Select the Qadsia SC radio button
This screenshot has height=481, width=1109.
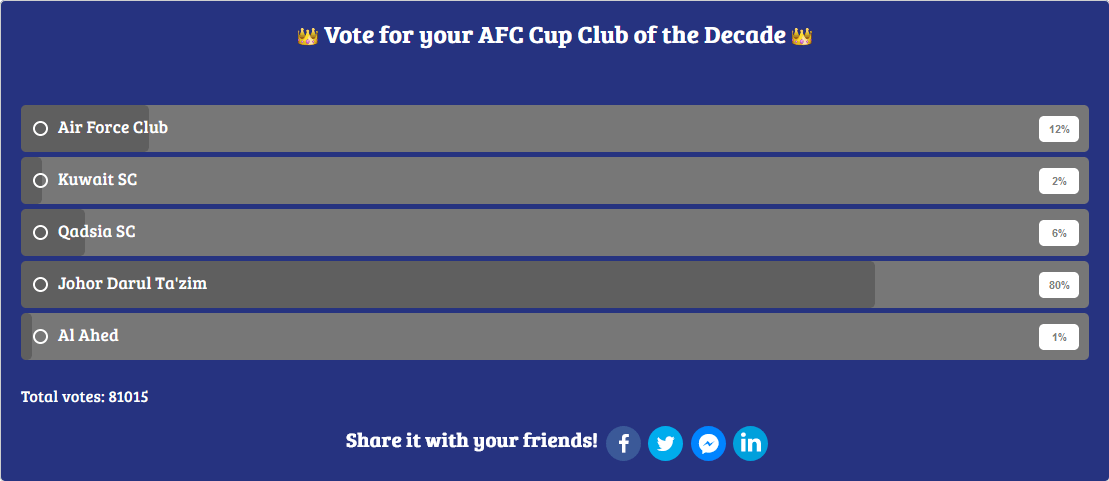click(x=41, y=233)
